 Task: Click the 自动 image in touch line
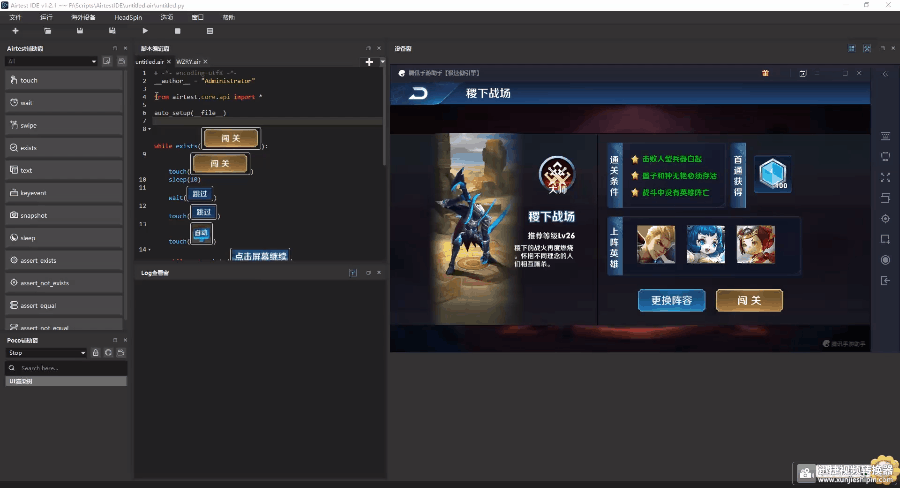[201, 233]
